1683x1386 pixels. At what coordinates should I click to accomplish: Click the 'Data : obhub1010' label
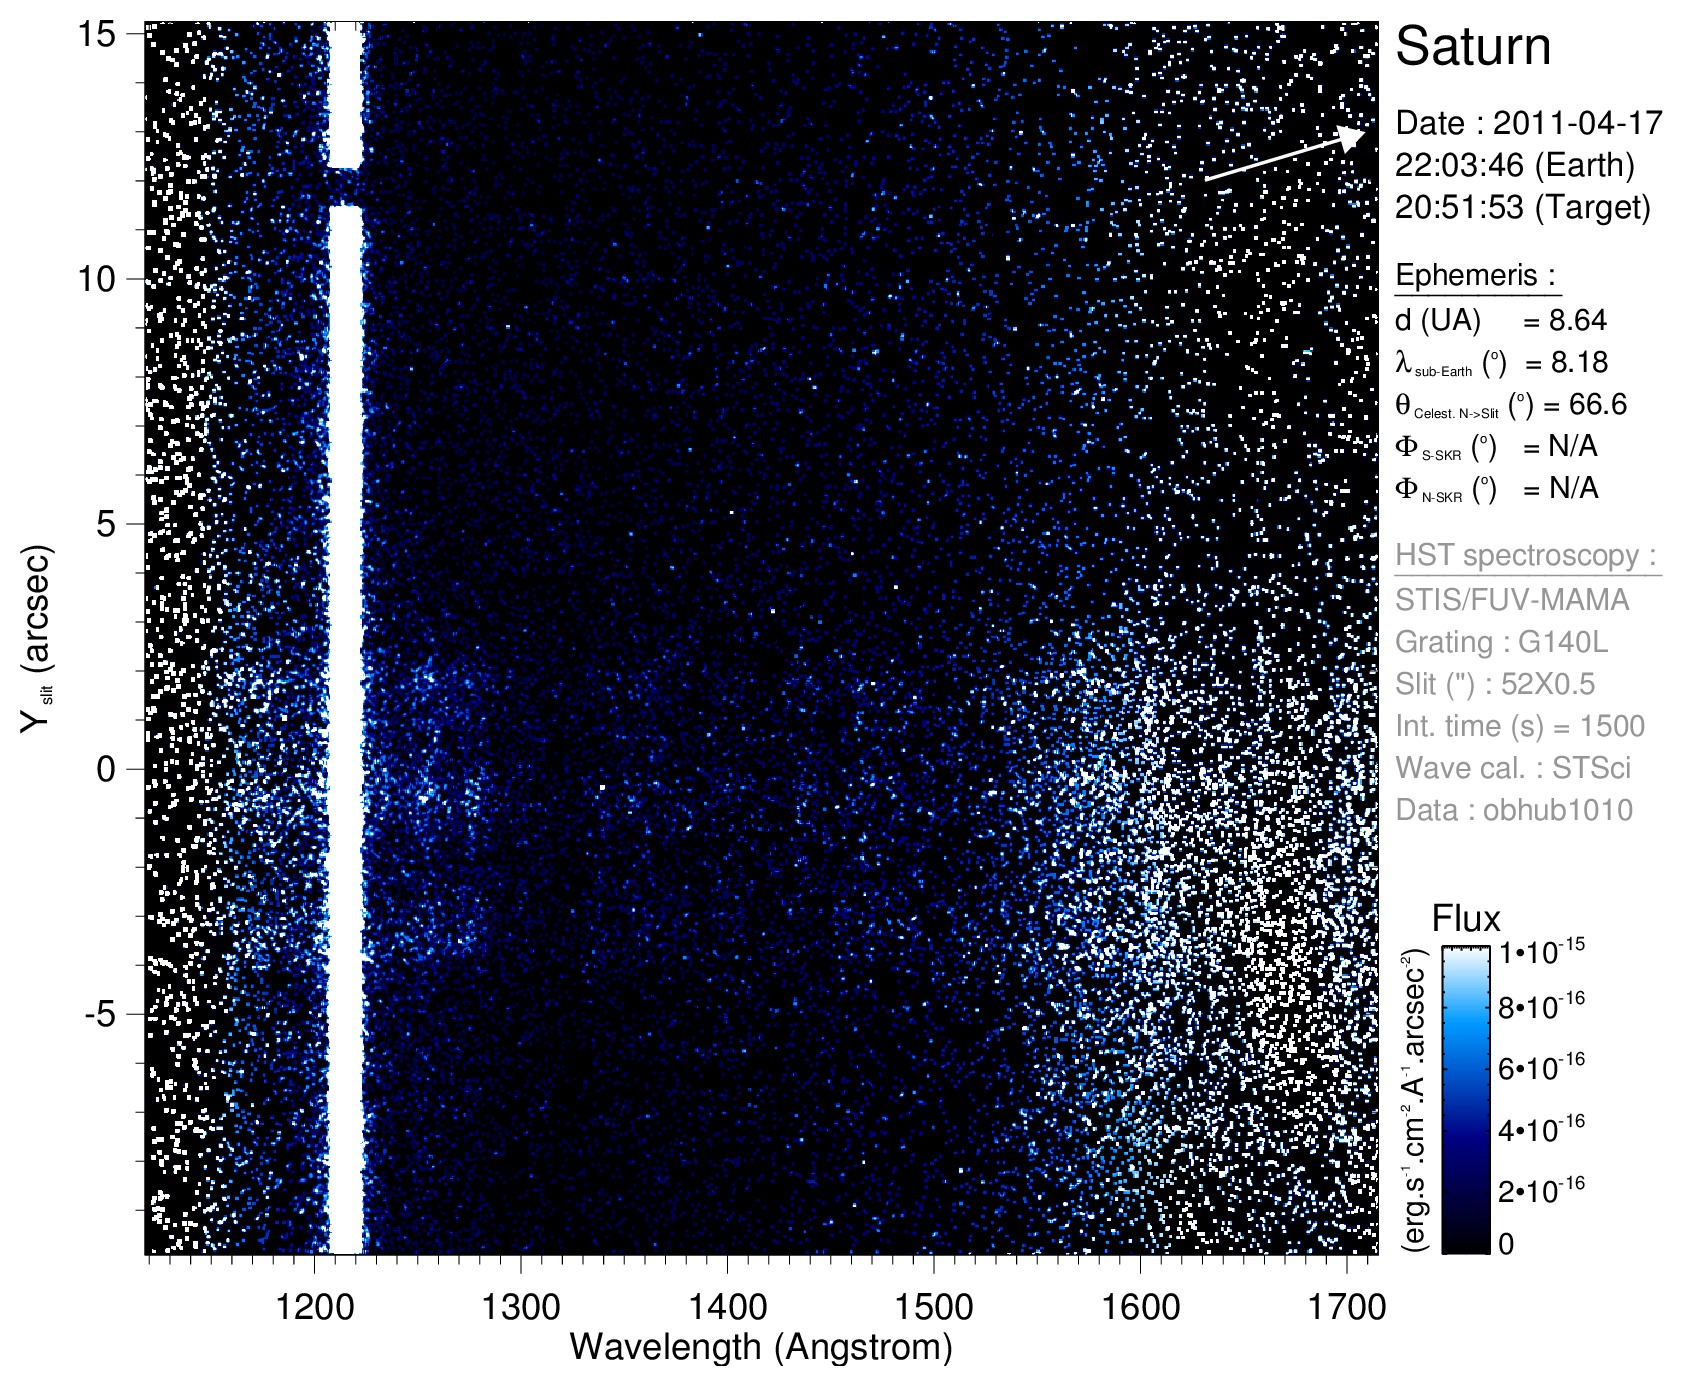click(1513, 810)
